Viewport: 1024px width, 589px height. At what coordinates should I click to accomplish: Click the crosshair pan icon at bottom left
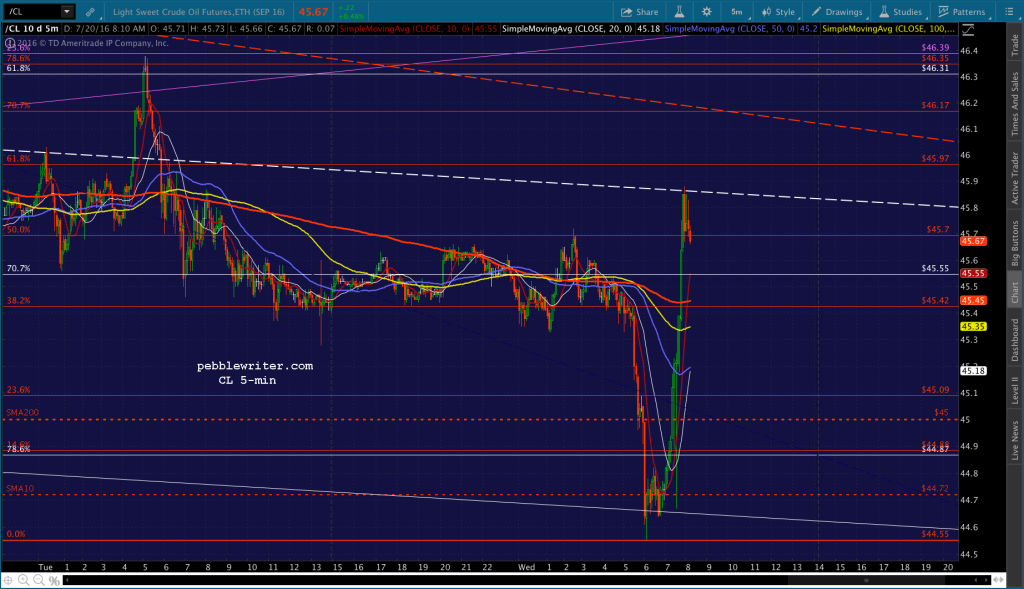coord(8,580)
